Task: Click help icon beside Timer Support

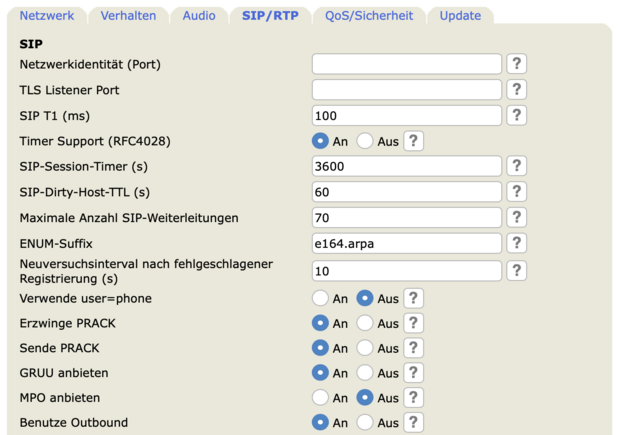Action: click(x=413, y=141)
